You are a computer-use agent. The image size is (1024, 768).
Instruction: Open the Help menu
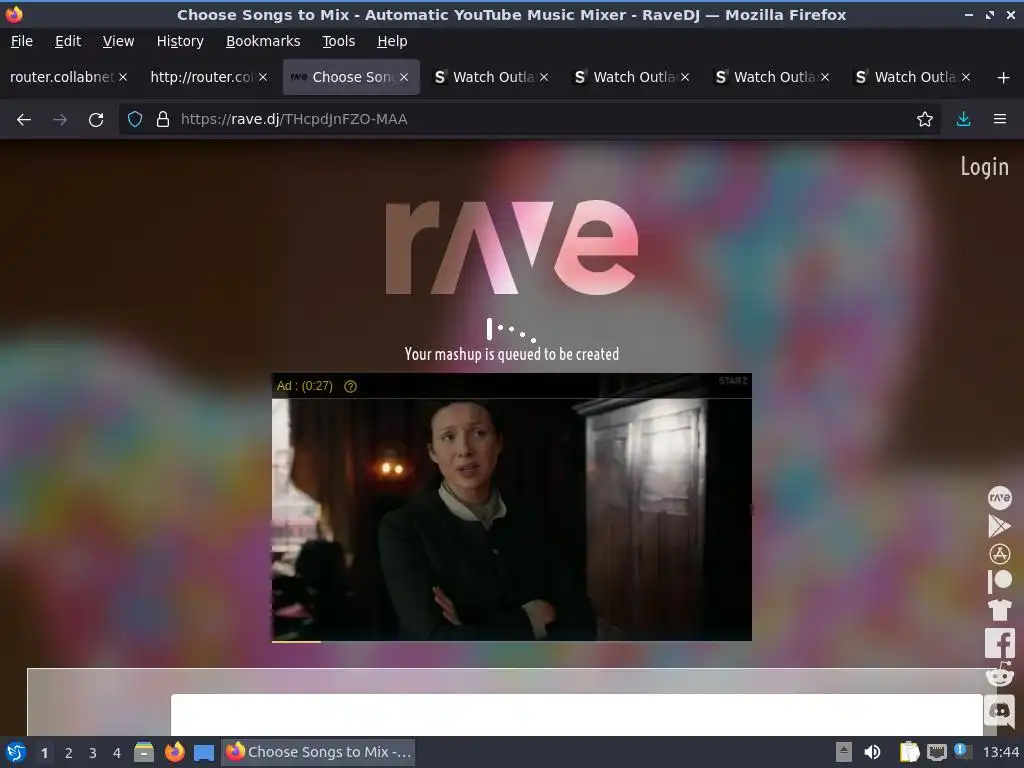(x=392, y=41)
